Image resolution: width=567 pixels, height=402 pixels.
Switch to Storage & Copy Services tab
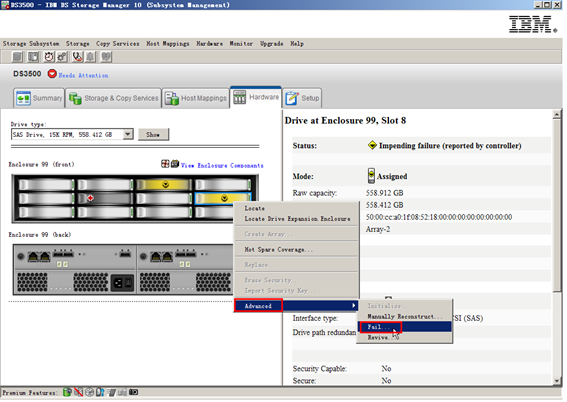[x=114, y=98]
